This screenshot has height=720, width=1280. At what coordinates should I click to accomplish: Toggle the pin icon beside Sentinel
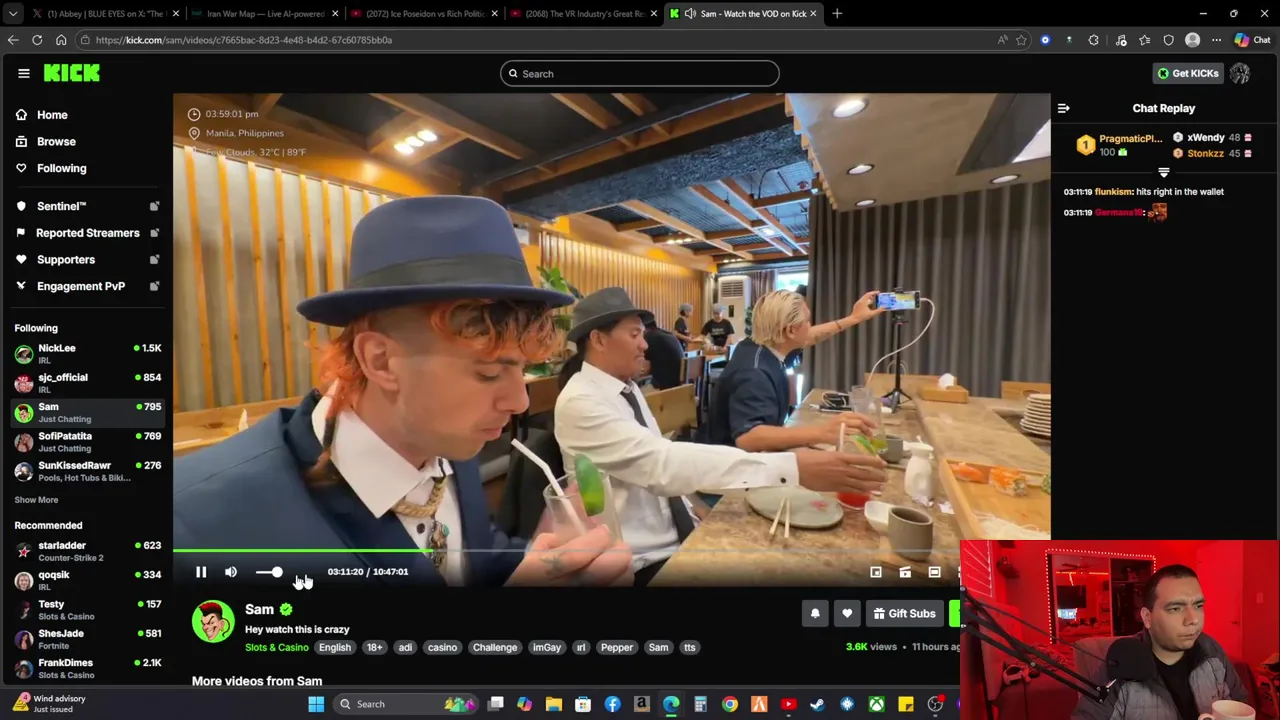click(154, 206)
